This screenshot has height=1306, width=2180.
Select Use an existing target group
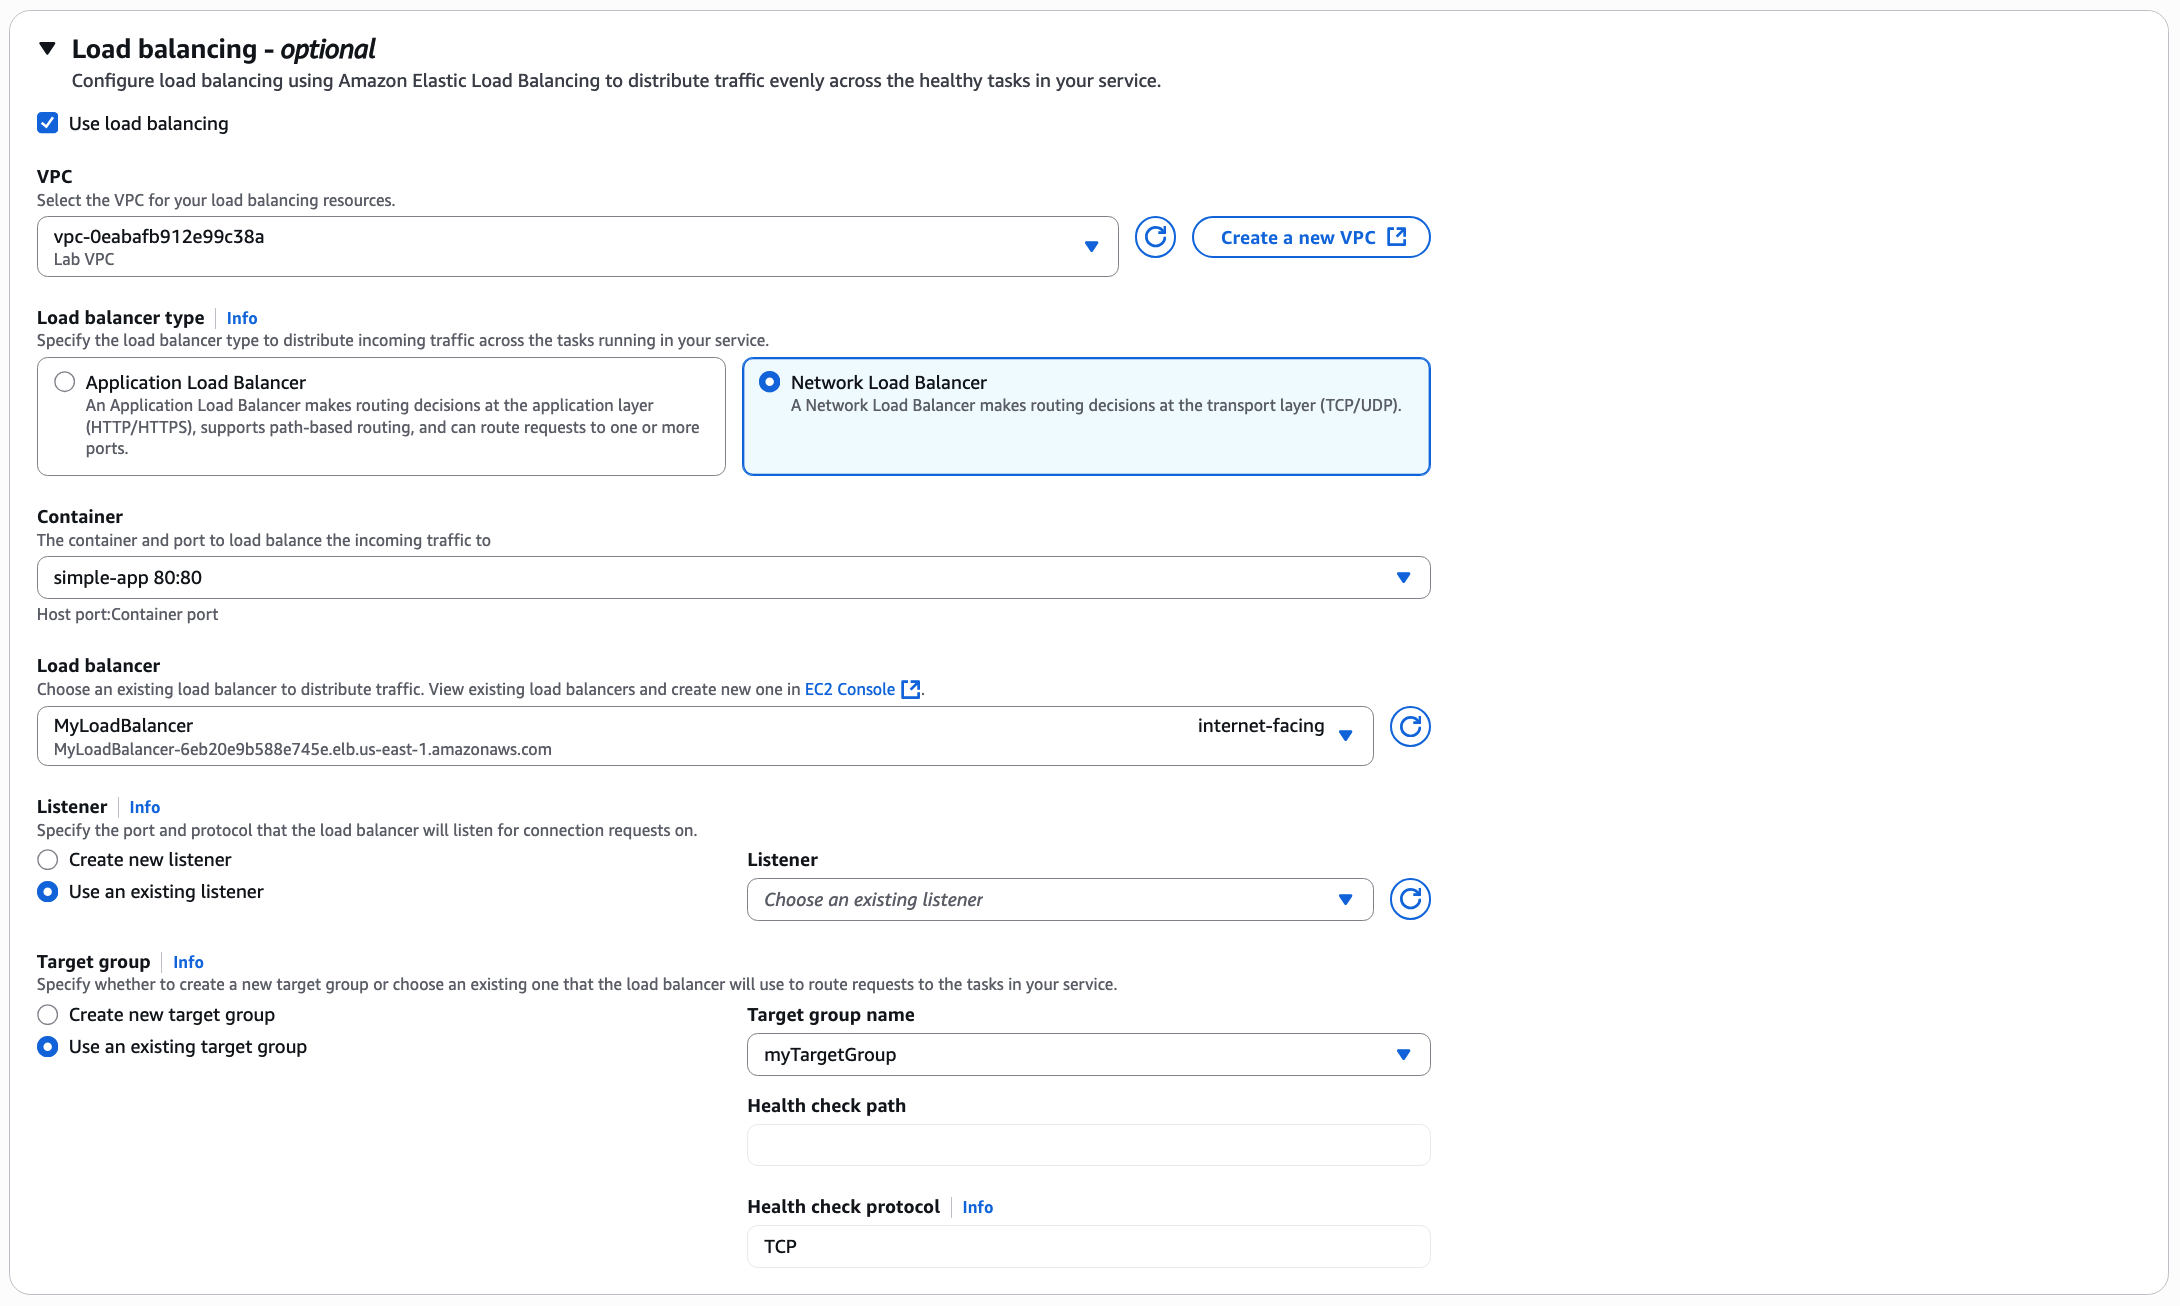click(47, 1047)
